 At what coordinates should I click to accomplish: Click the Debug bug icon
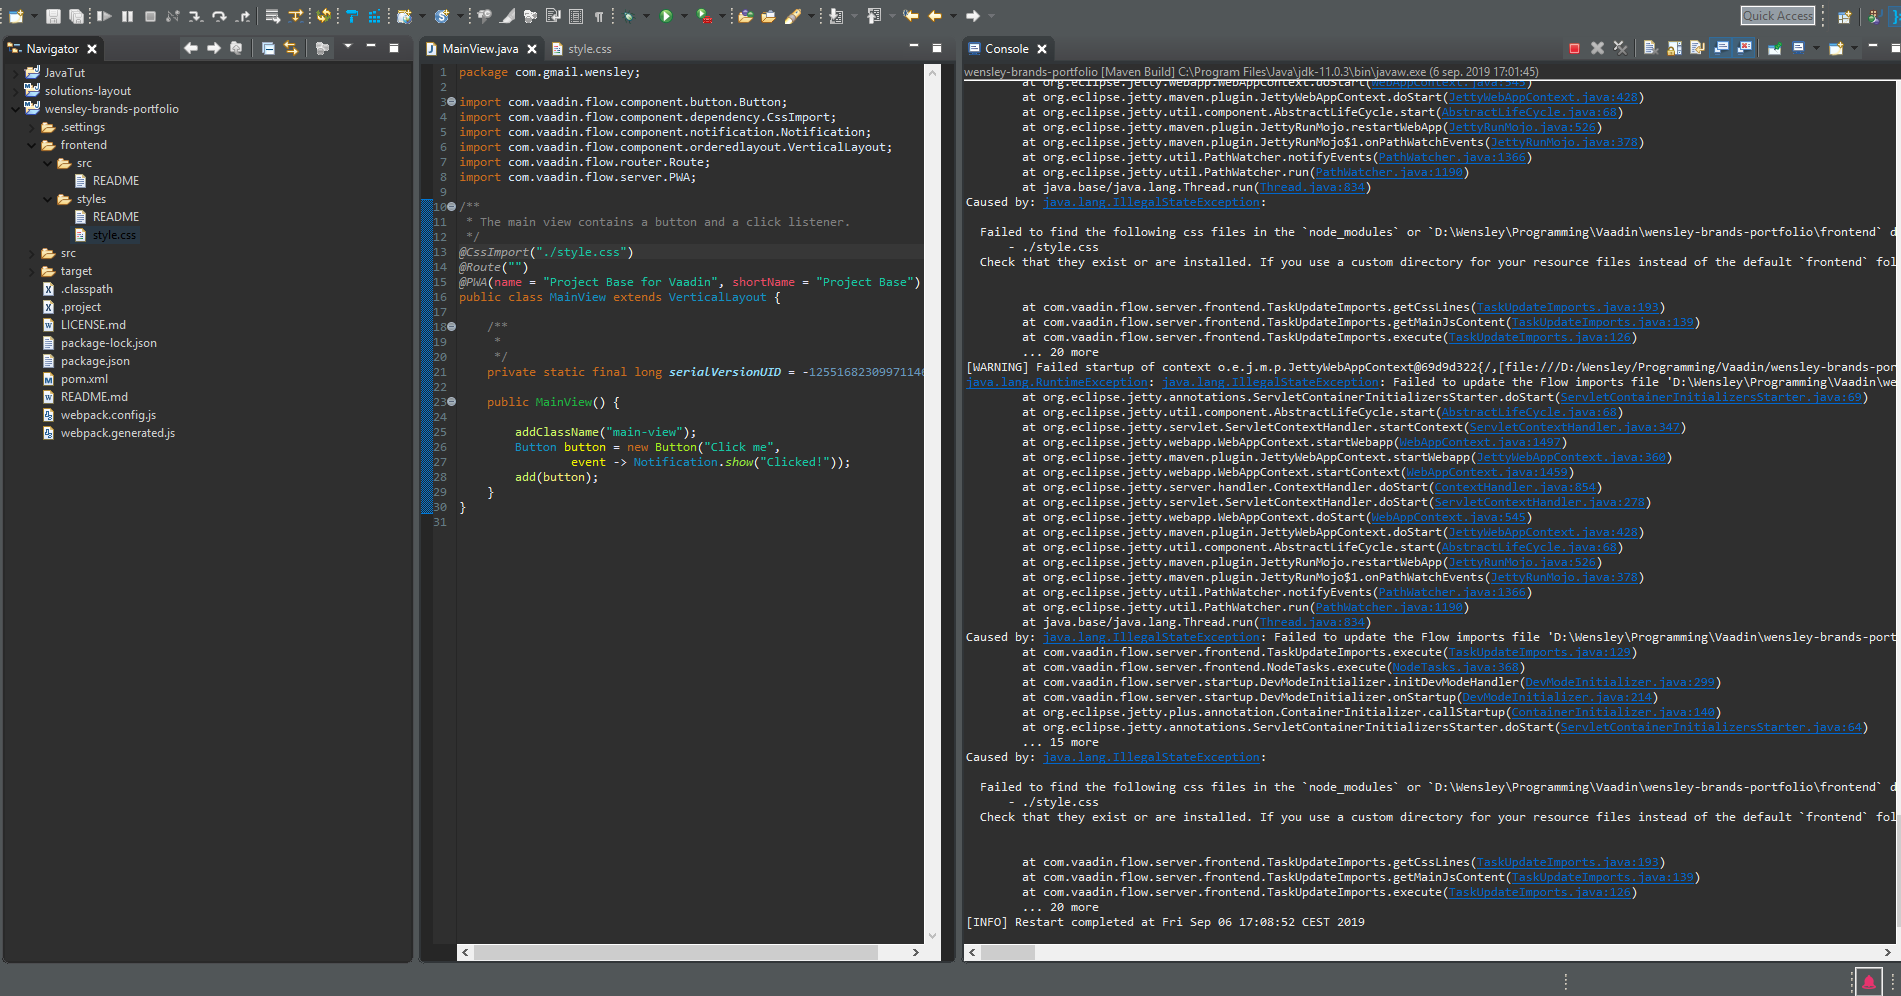[628, 16]
